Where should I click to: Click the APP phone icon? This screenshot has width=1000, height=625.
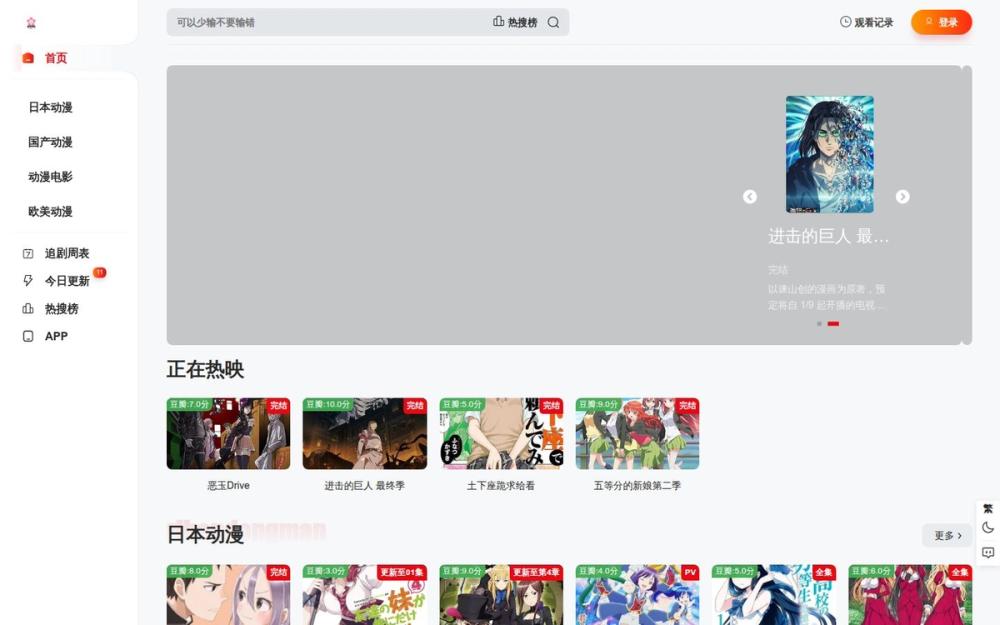pyautogui.click(x=28, y=336)
